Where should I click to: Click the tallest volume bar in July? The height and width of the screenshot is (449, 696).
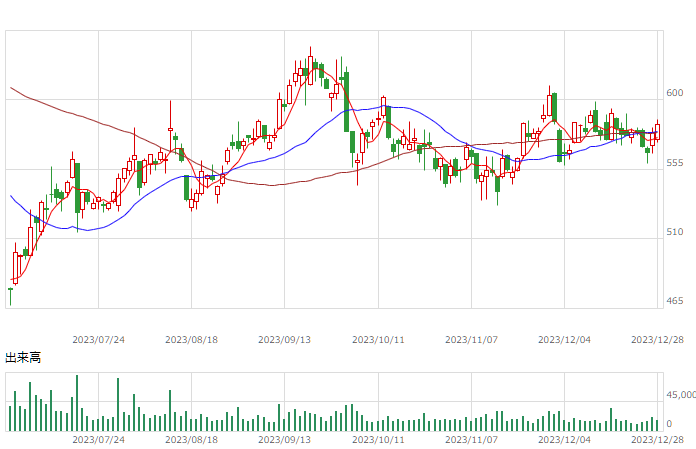[77, 403]
